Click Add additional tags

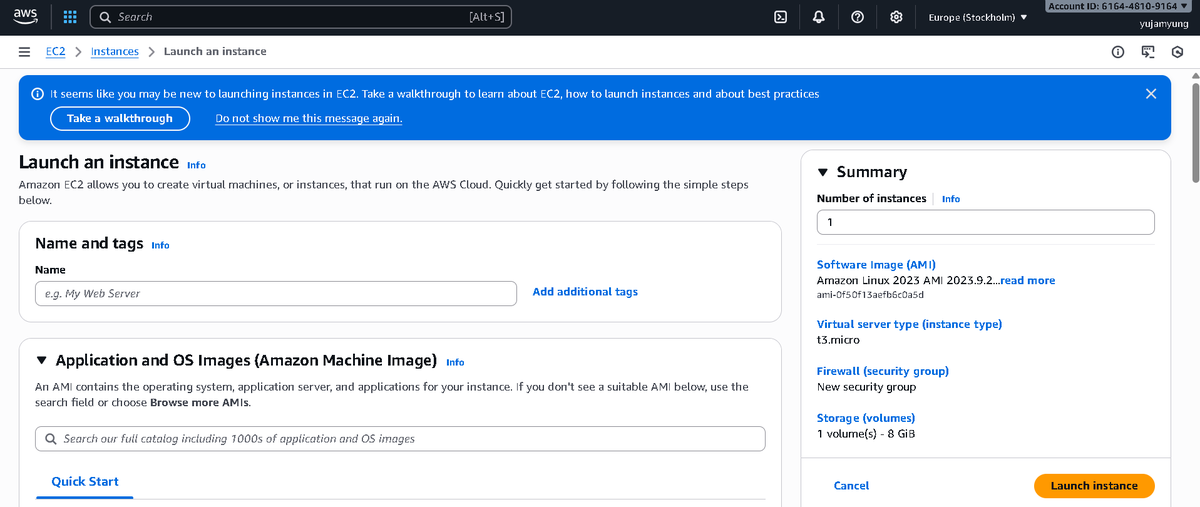[x=585, y=292]
